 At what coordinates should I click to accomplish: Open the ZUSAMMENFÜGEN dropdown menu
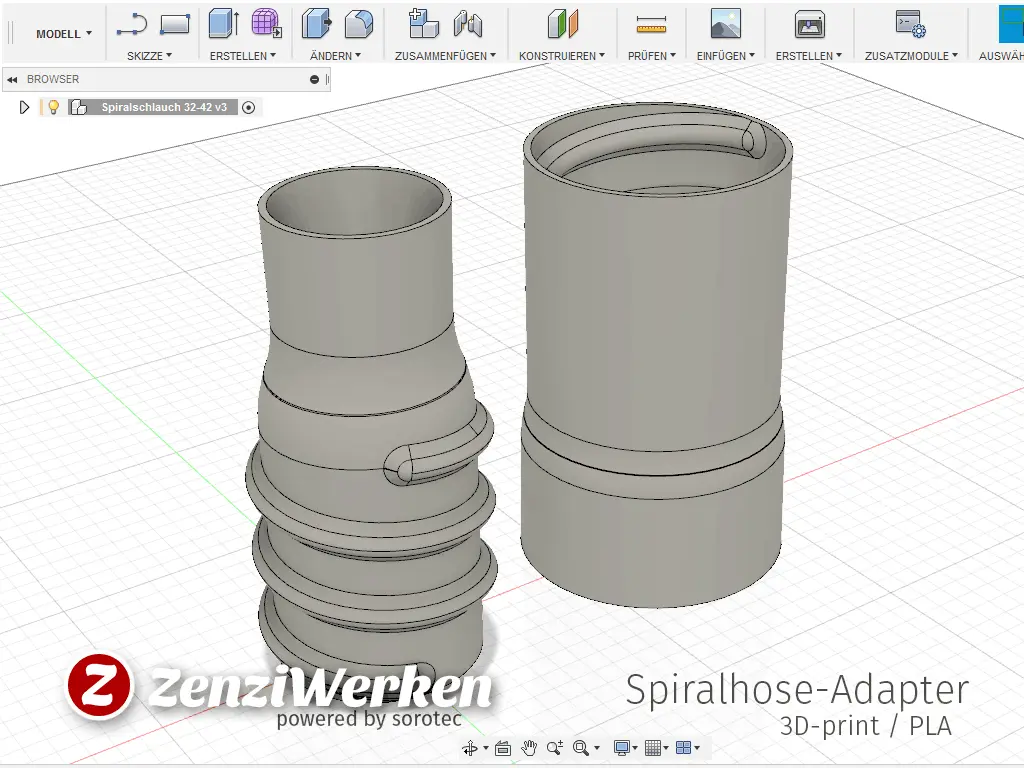tap(445, 56)
